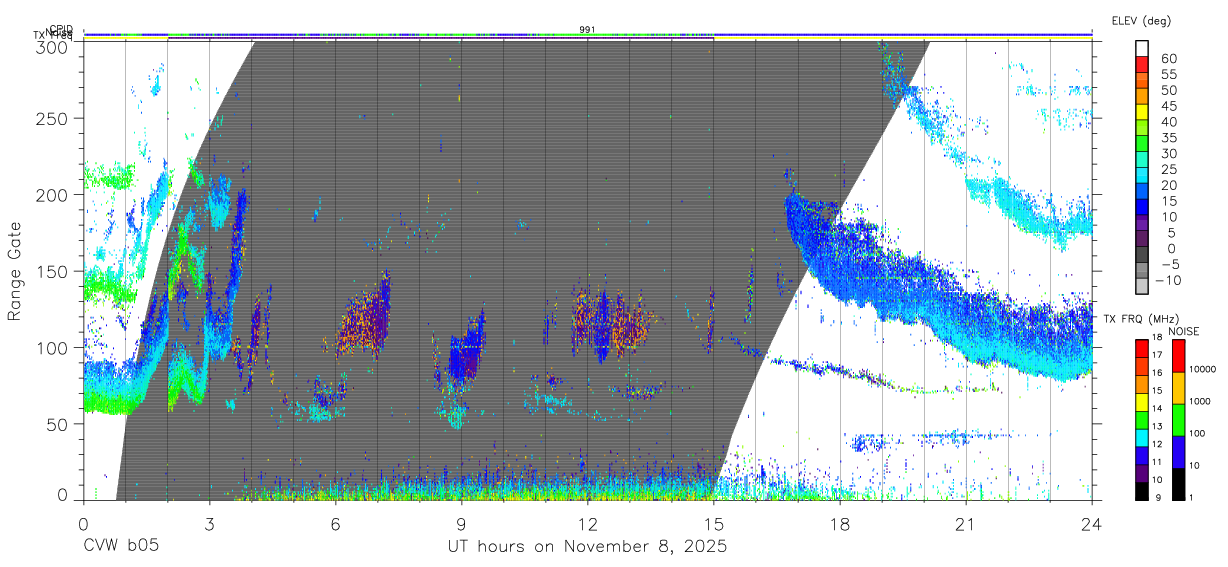Click the x-axis tick label '12'
The height and width of the screenshot is (567, 1228).
click(588, 523)
